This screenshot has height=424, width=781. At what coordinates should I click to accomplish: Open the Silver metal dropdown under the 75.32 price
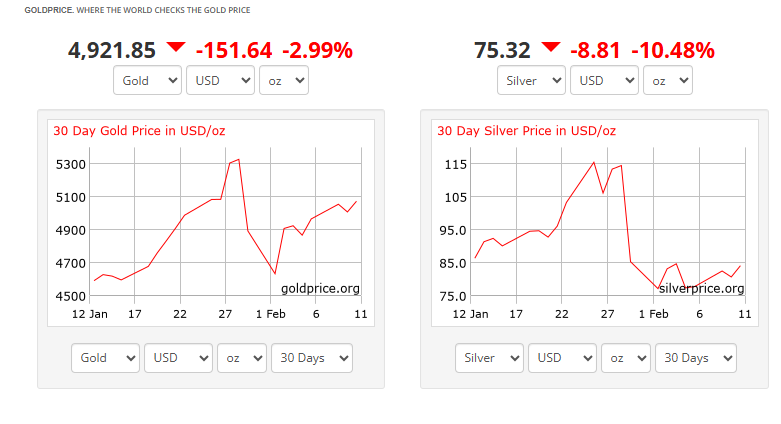click(531, 80)
